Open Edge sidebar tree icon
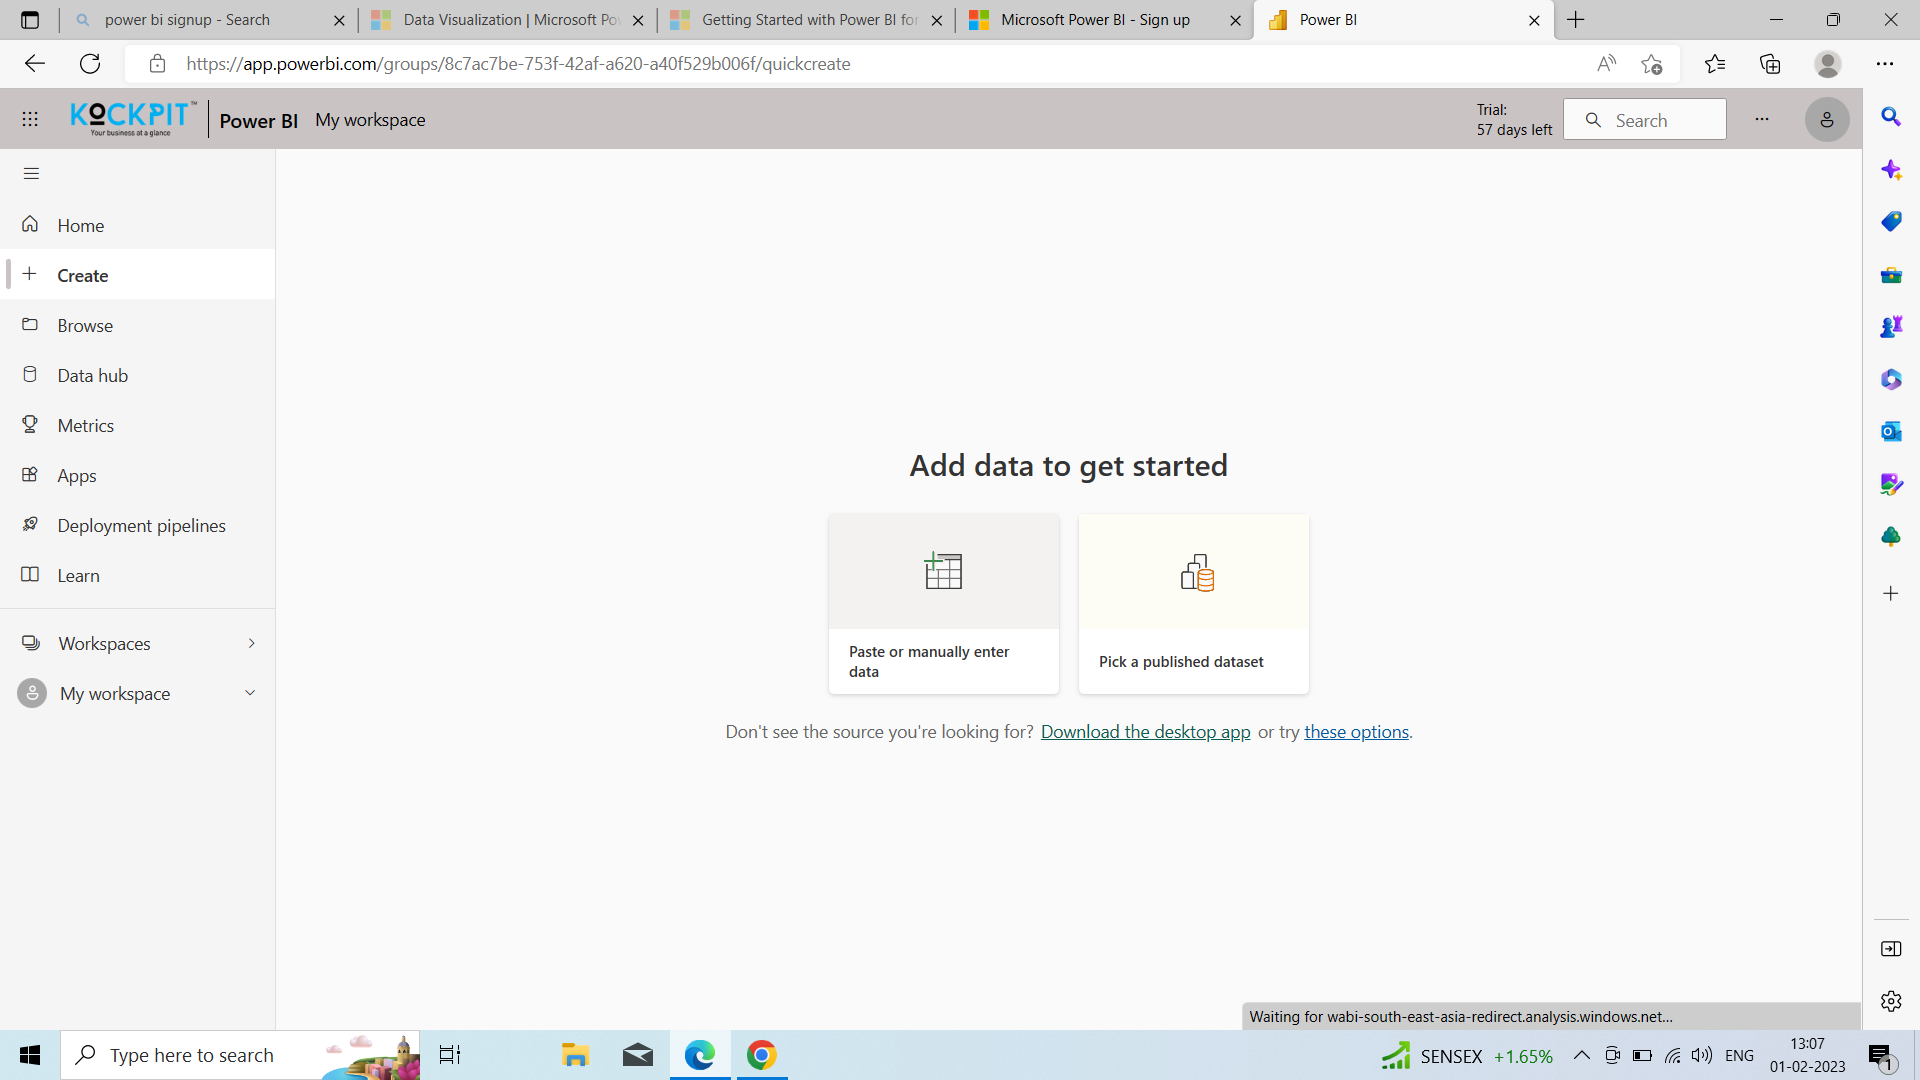The width and height of the screenshot is (1920, 1080). point(1890,537)
